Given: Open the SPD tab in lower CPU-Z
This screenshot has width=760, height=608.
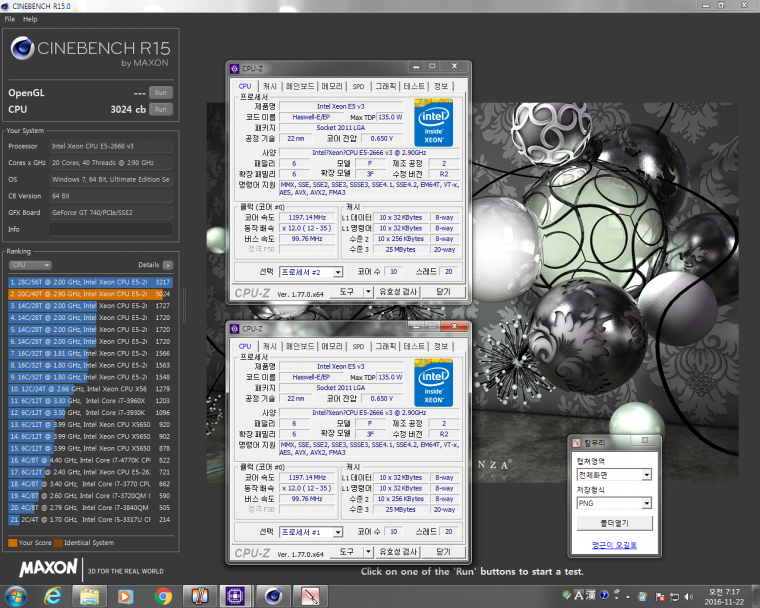Looking at the screenshot, I should [358, 346].
